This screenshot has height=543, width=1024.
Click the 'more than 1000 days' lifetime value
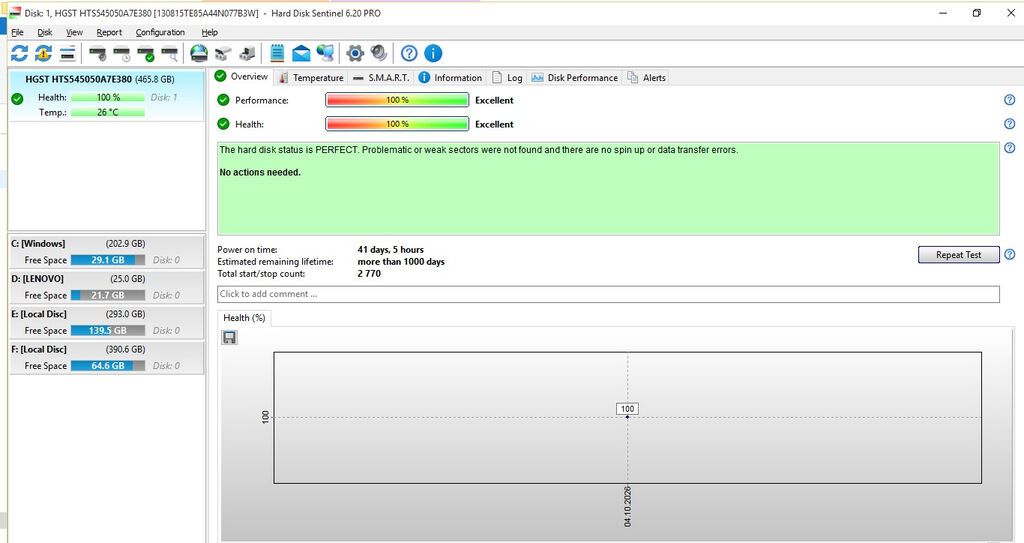tap(401, 261)
